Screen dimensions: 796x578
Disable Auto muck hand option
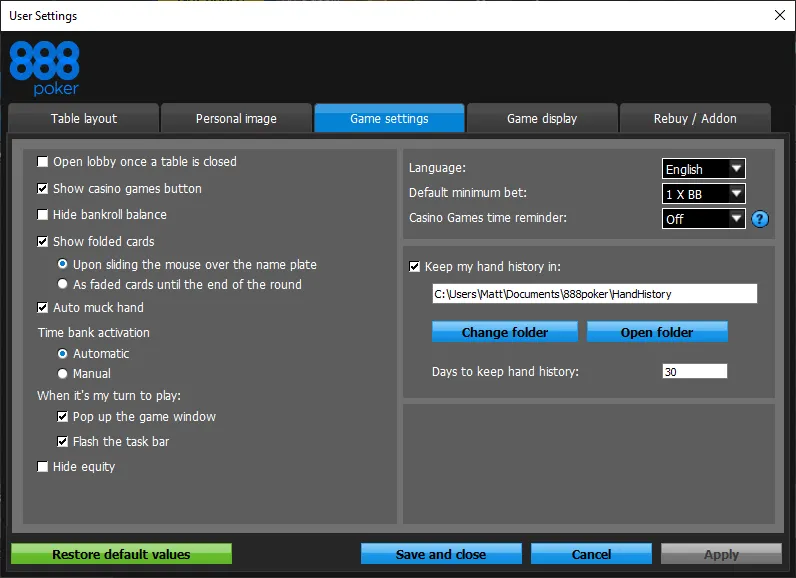click(43, 308)
